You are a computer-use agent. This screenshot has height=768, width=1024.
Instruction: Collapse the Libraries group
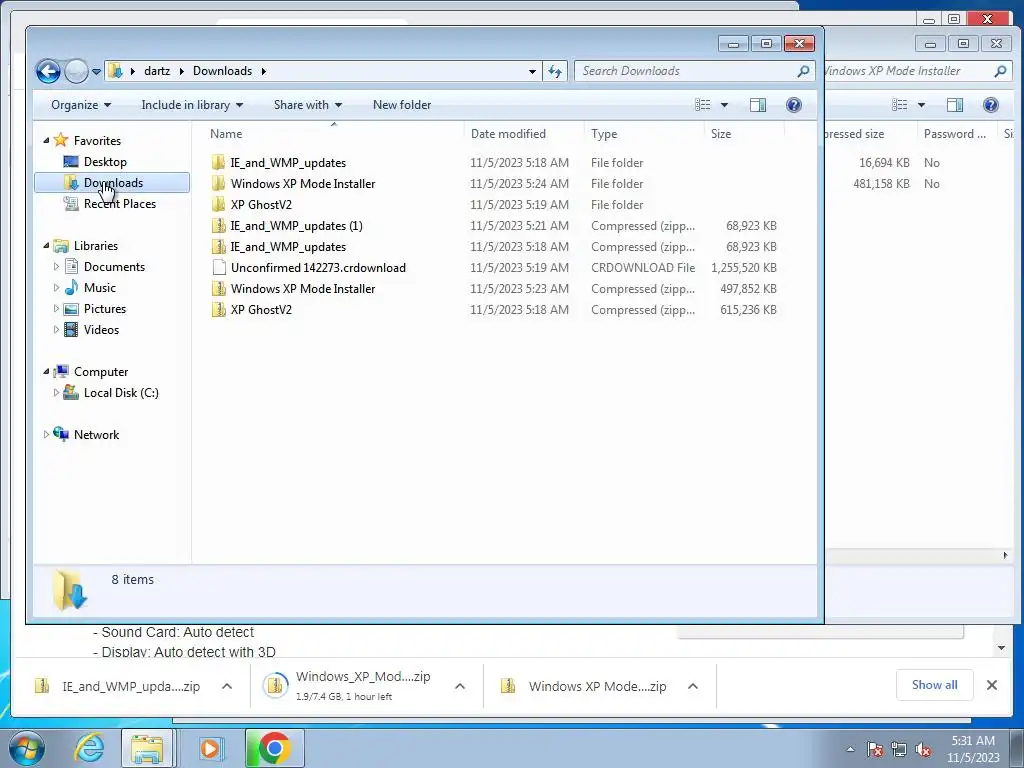(46, 246)
